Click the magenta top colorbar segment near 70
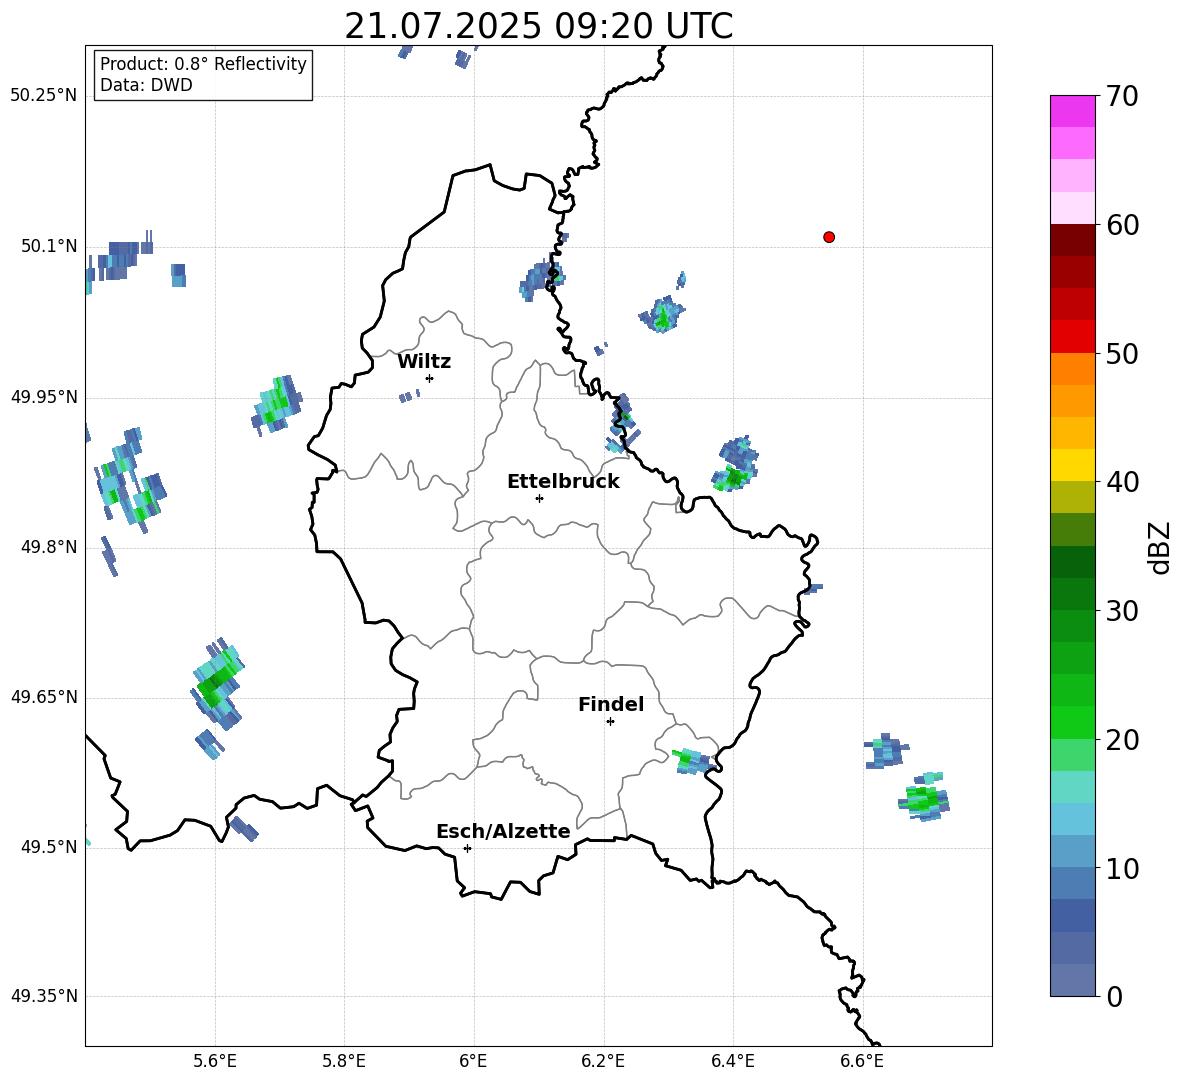1184x1081 pixels. coord(1072,111)
